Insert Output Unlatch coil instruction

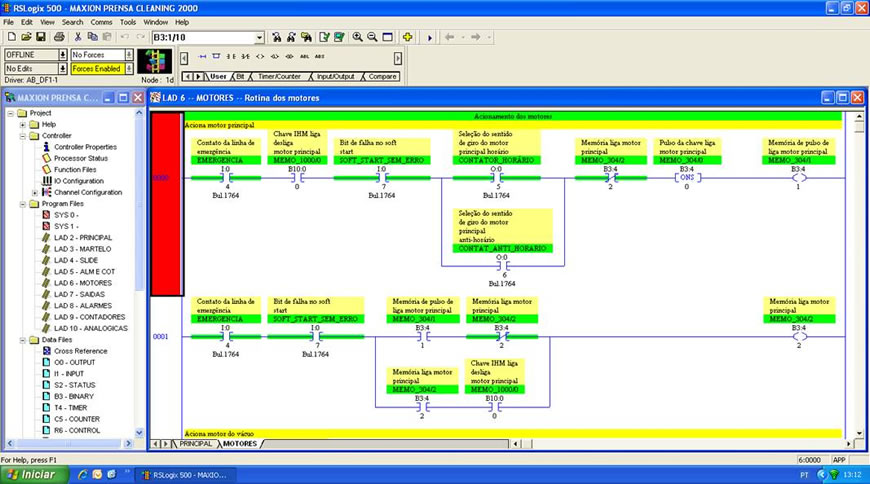pos(289,56)
